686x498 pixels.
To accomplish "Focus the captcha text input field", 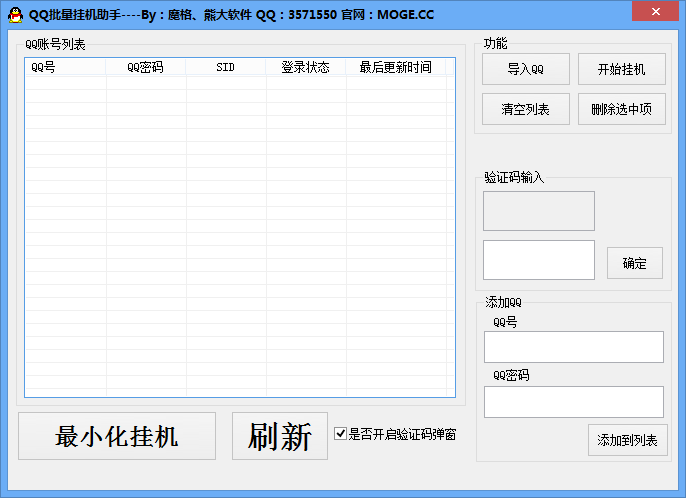I will (539, 260).
